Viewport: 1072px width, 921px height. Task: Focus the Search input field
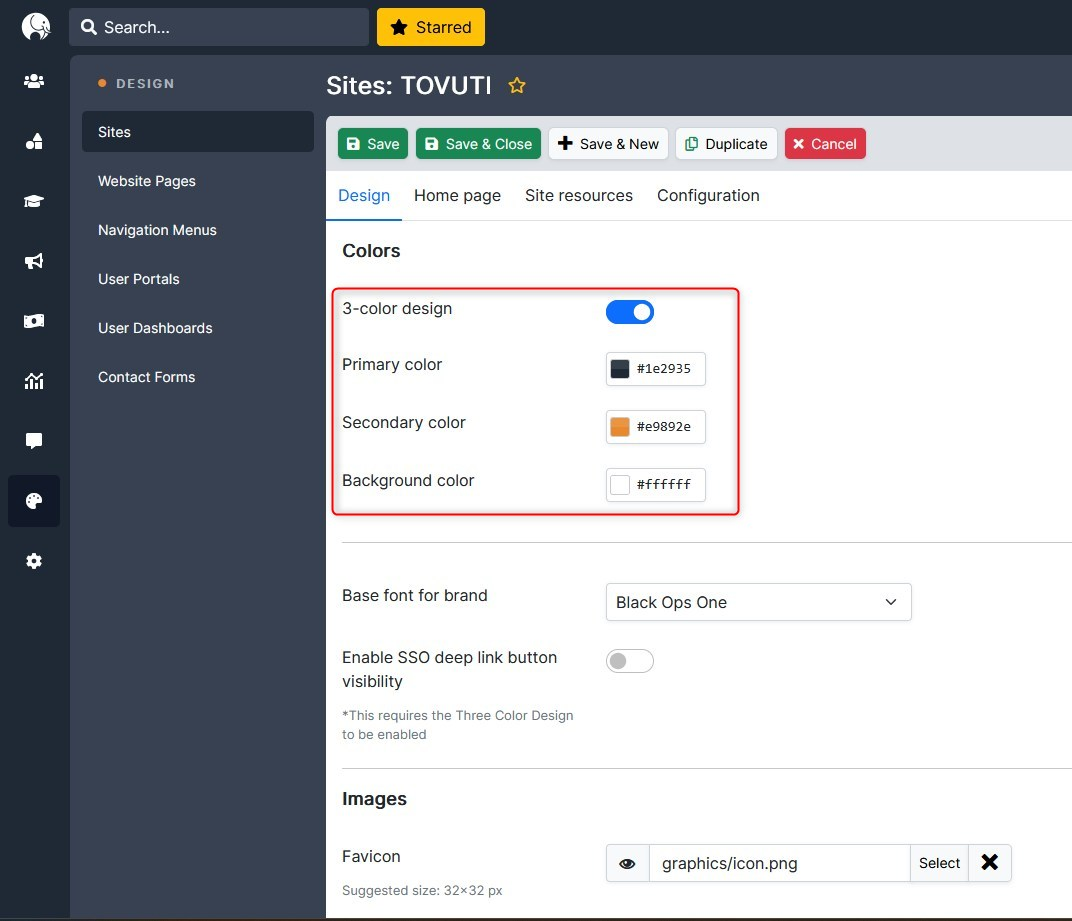pyautogui.click(x=219, y=27)
